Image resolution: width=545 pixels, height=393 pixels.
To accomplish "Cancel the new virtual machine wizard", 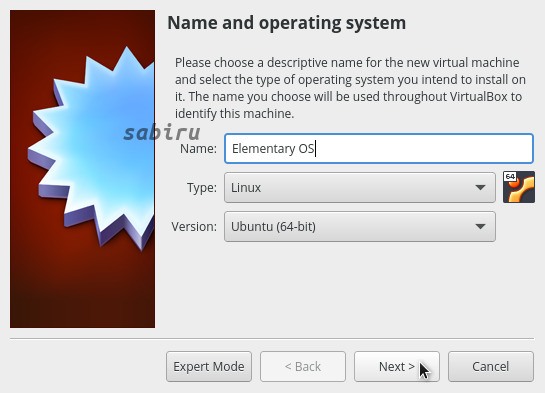I will (491, 367).
